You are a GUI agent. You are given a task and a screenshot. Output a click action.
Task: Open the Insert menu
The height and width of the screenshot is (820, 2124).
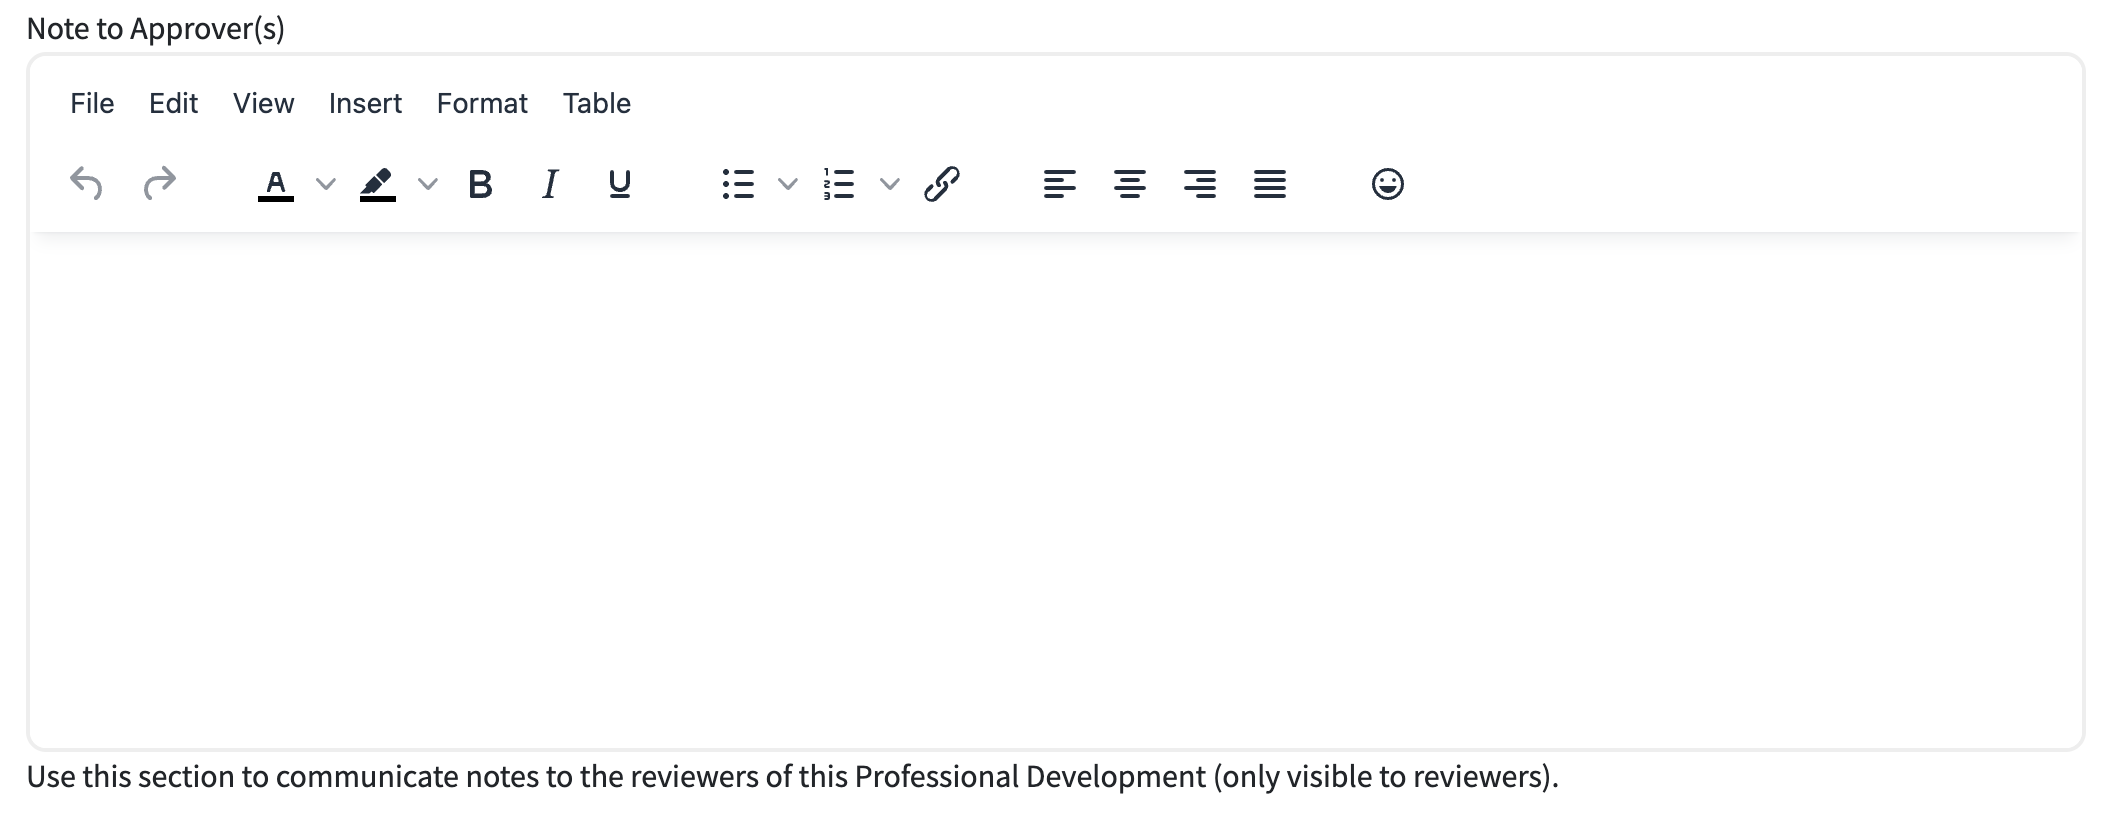point(365,103)
